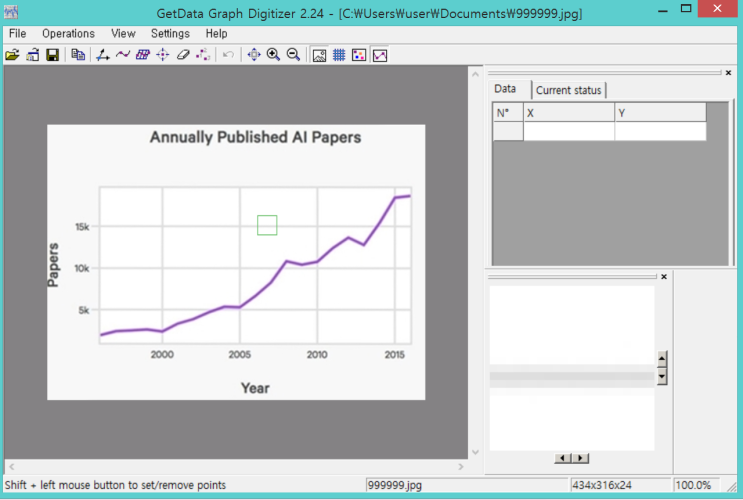The image size is (743, 500).
Task: Toggle the show lines graph button
Action: coord(380,55)
